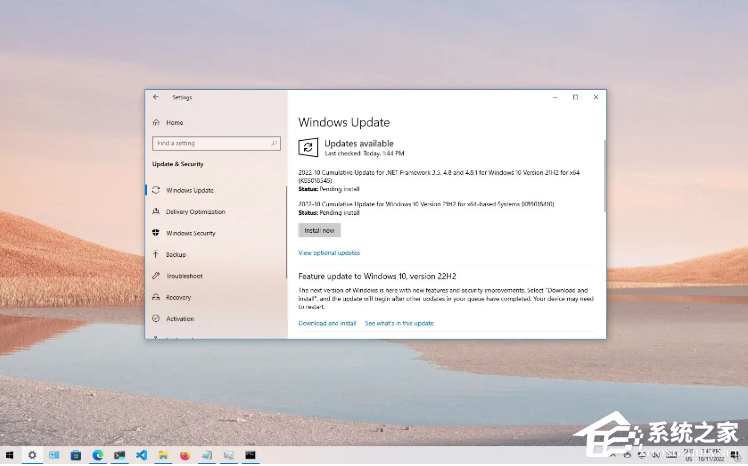Open the Activation page

(x=180, y=319)
